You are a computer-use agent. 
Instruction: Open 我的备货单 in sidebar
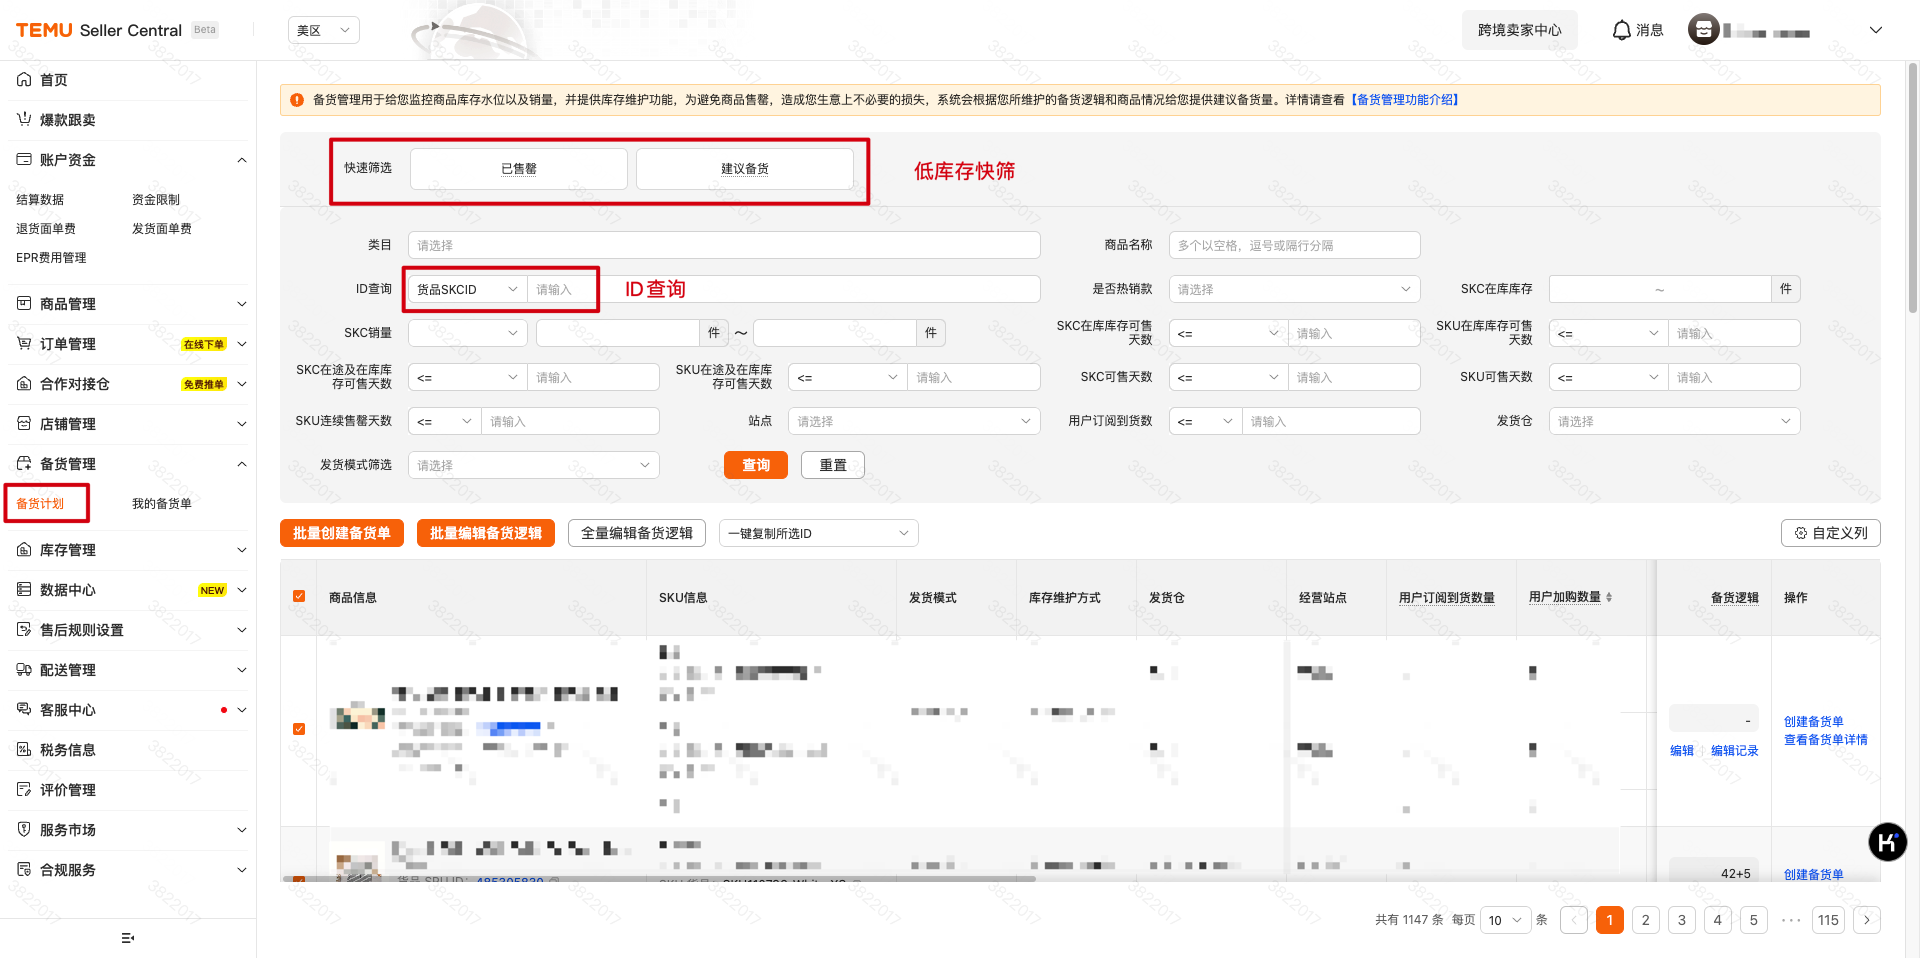[x=162, y=504]
